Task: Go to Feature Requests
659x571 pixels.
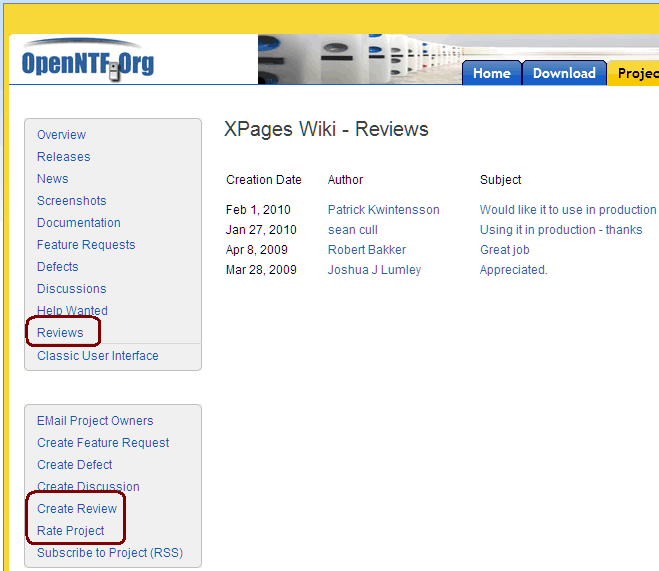Action: coord(86,245)
